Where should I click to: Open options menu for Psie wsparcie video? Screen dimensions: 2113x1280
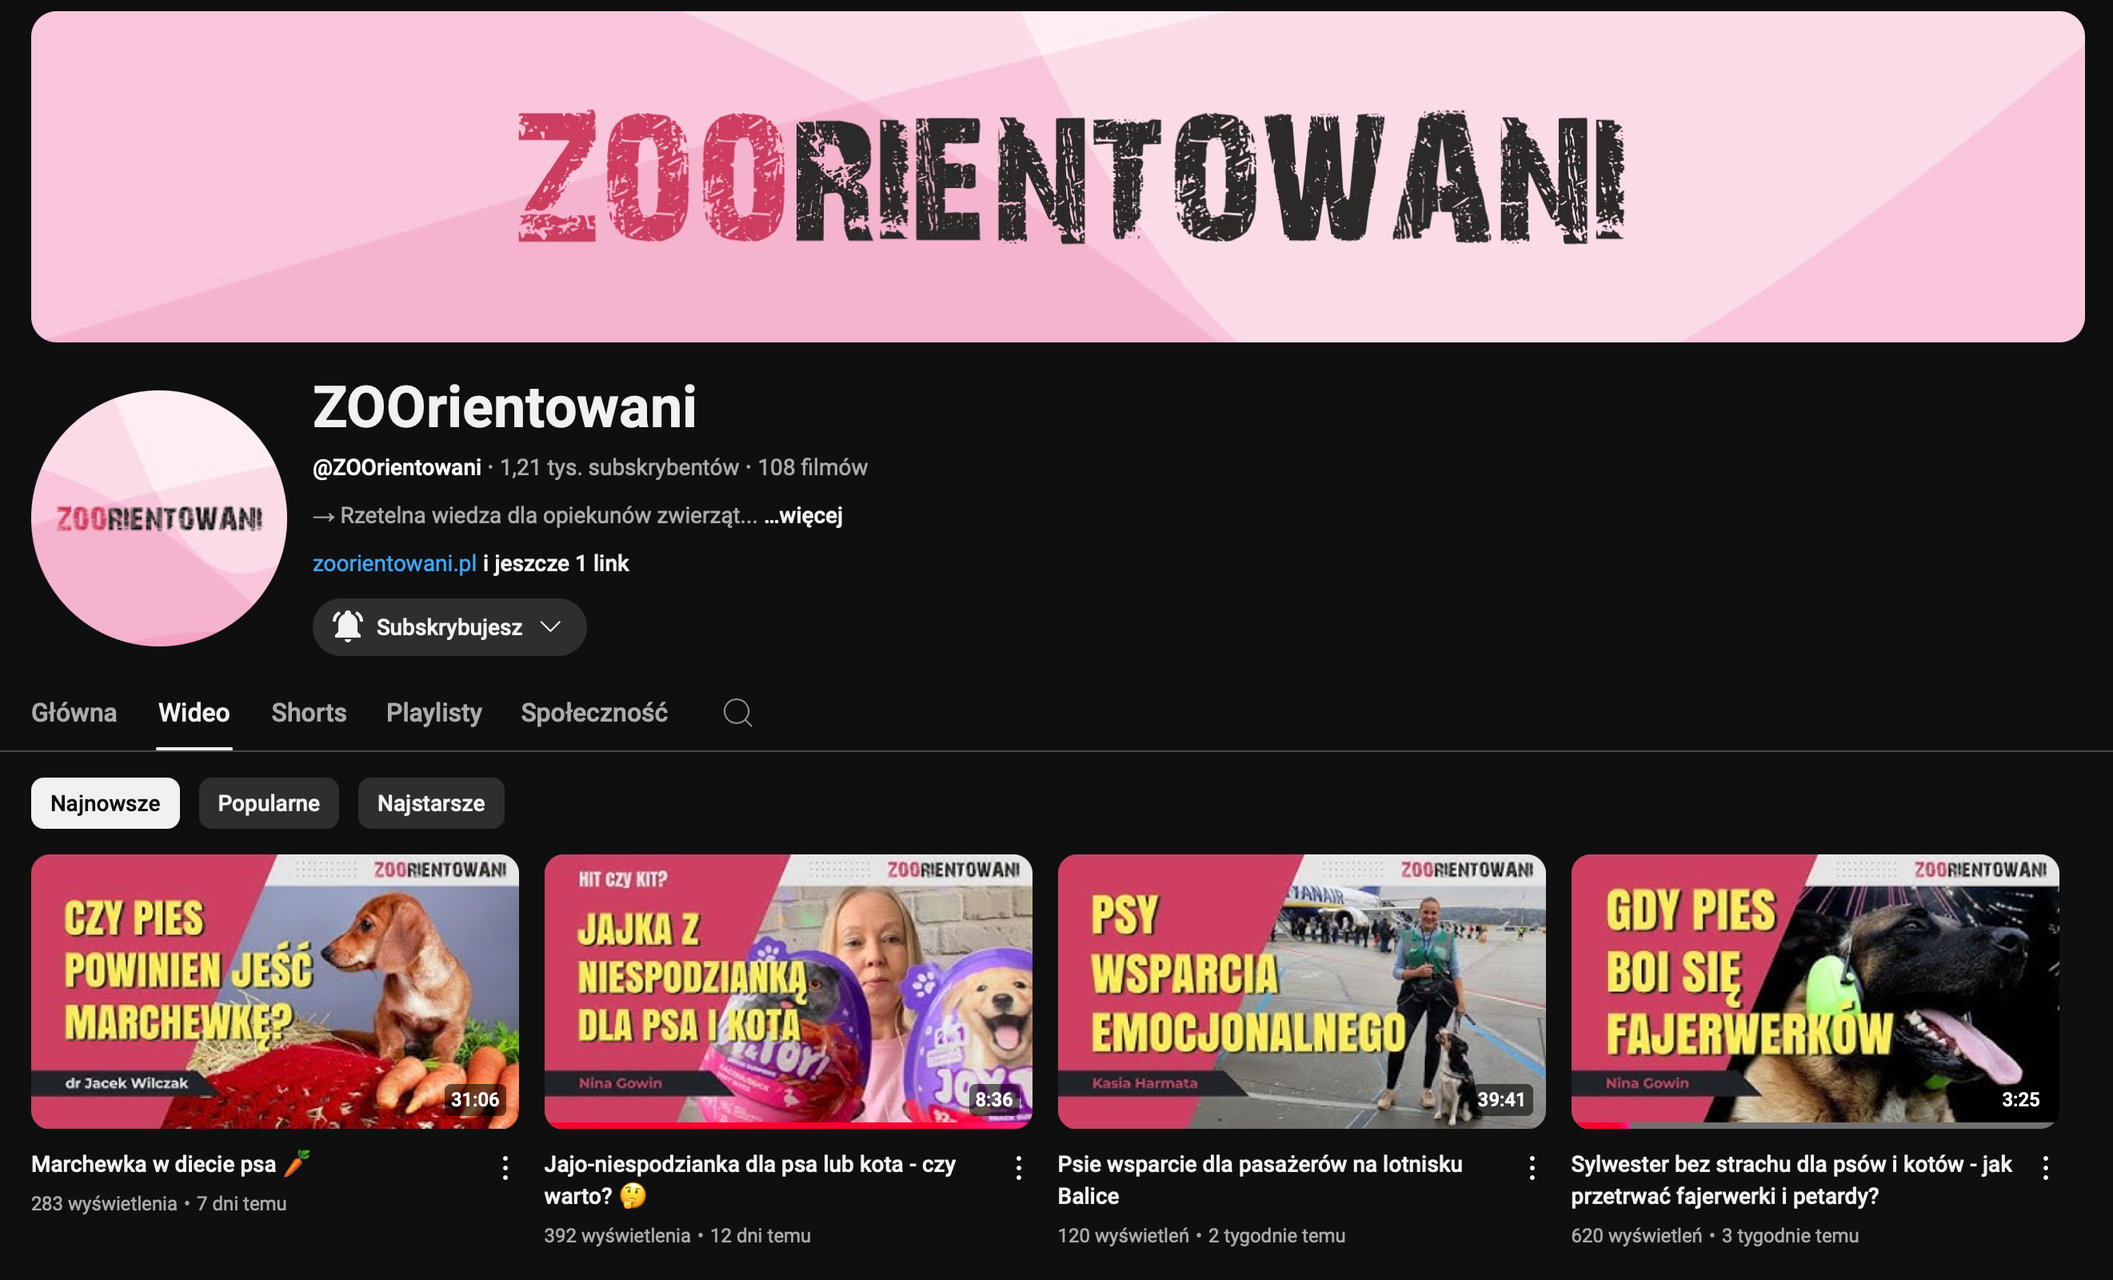[1531, 1167]
